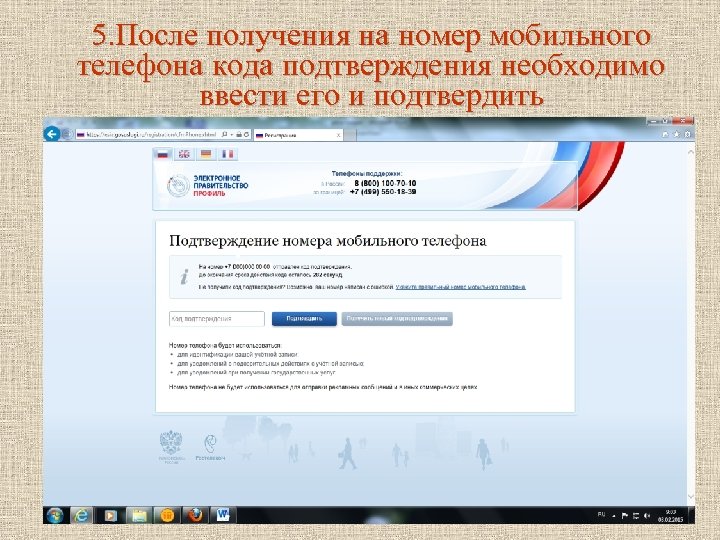The image size is (720, 540).
Task: Switch site language to French flag
Action: [228, 154]
